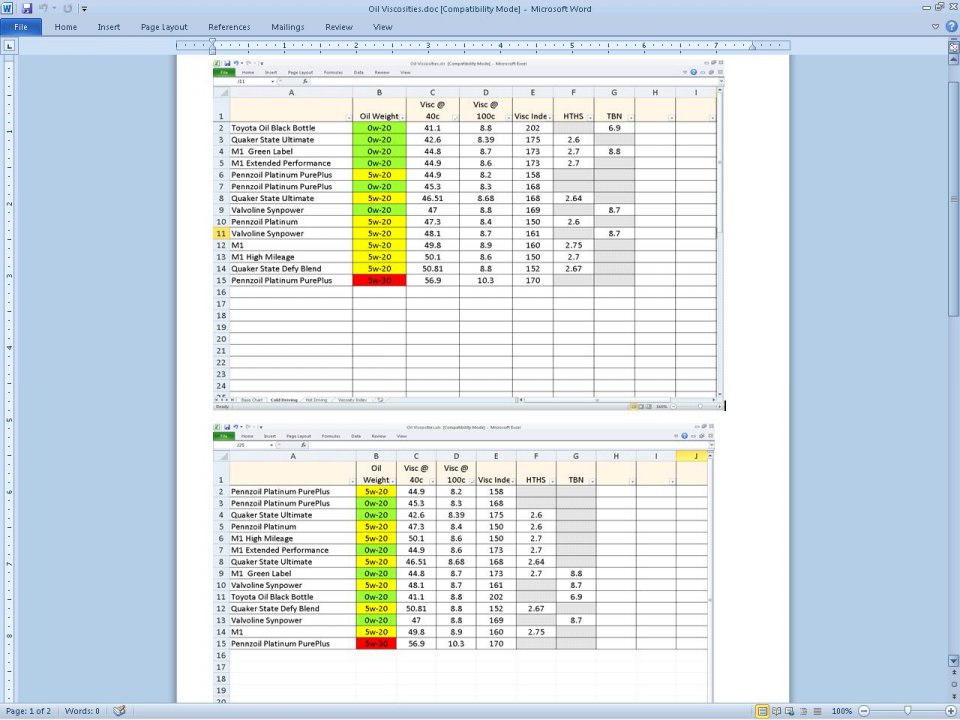Screen dimensions: 960x720
Task: Open the Undo history dropdown arrow
Action: (x=54, y=9)
